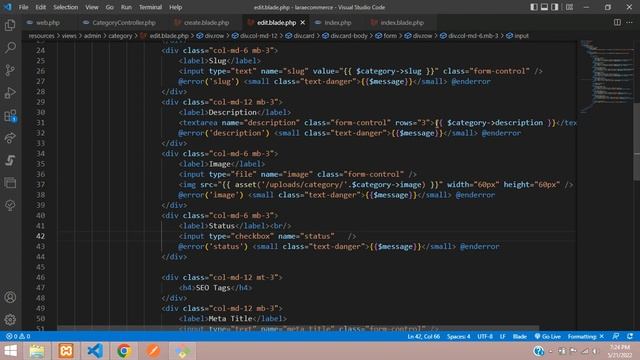
Task: Select the admin breadcrumb segment
Action: click(92, 36)
